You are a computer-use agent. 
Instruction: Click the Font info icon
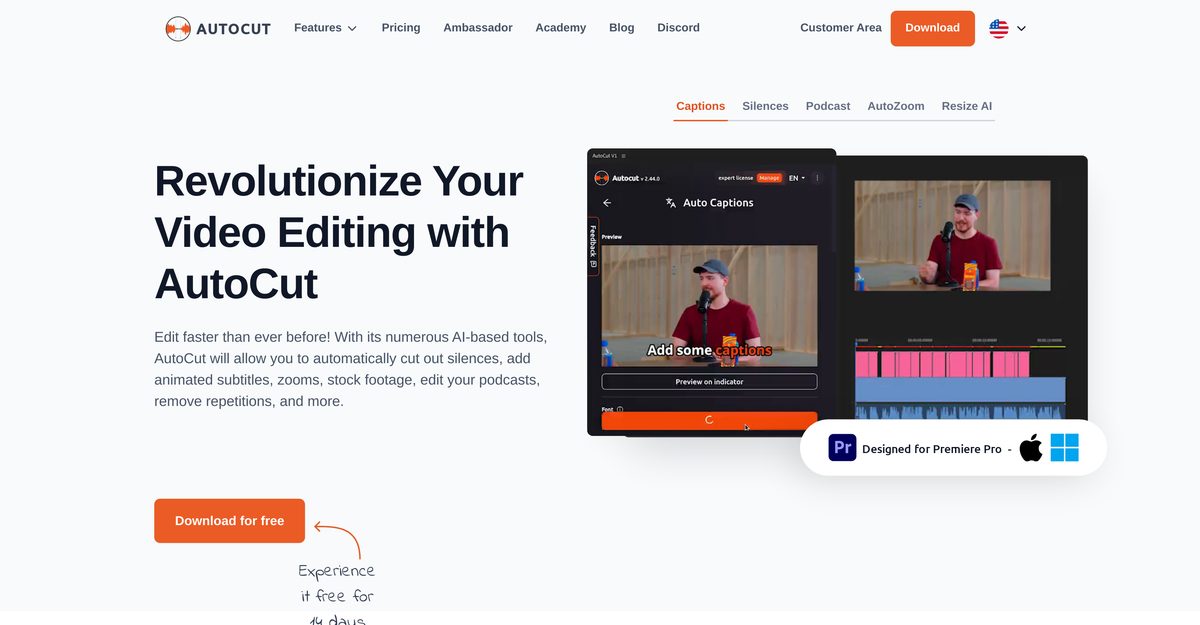[620, 409]
